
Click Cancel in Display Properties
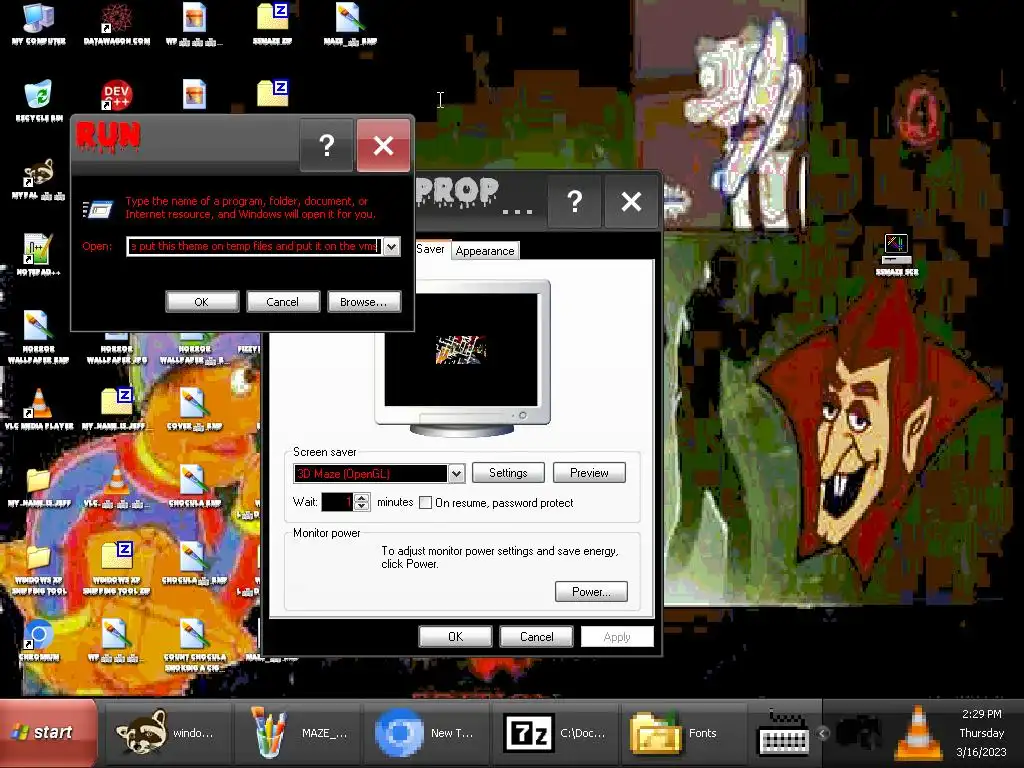[536, 637]
